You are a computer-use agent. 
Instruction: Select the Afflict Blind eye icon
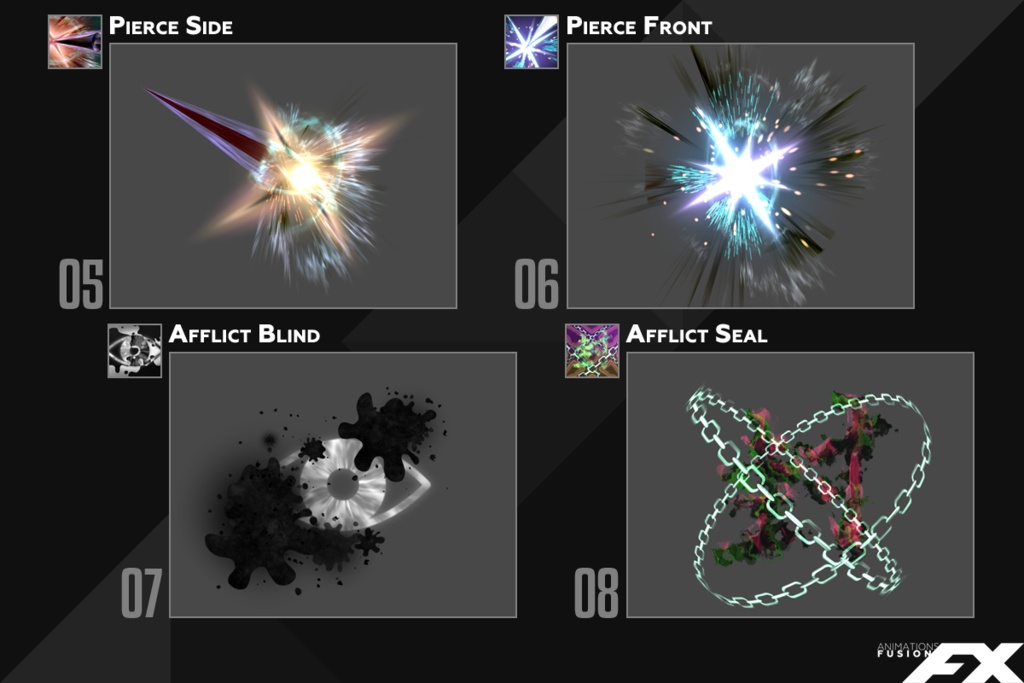tap(135, 351)
